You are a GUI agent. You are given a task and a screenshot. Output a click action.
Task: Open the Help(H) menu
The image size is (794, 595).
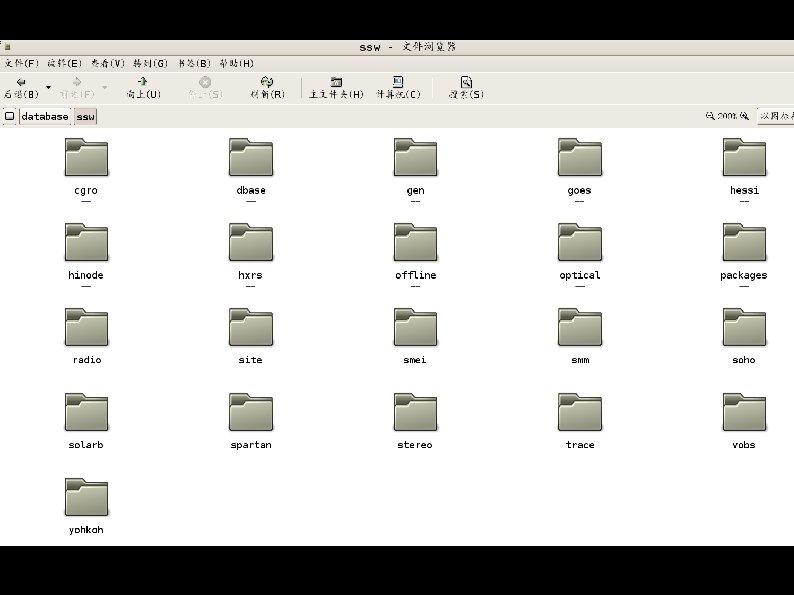pos(236,63)
